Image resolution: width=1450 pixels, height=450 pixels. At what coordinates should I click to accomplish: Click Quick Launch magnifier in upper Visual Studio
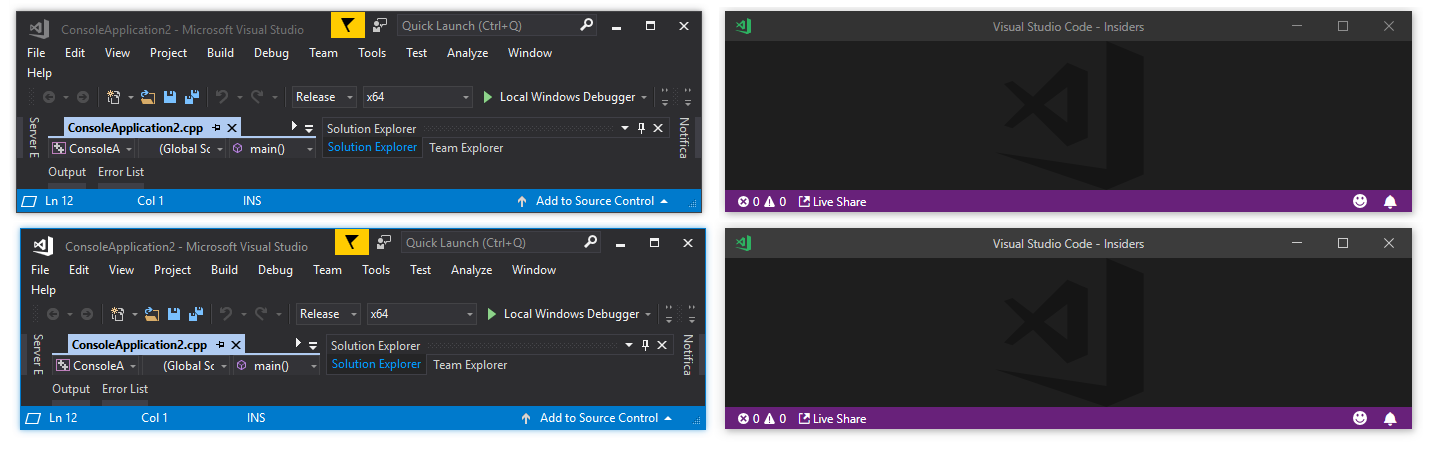coord(587,25)
